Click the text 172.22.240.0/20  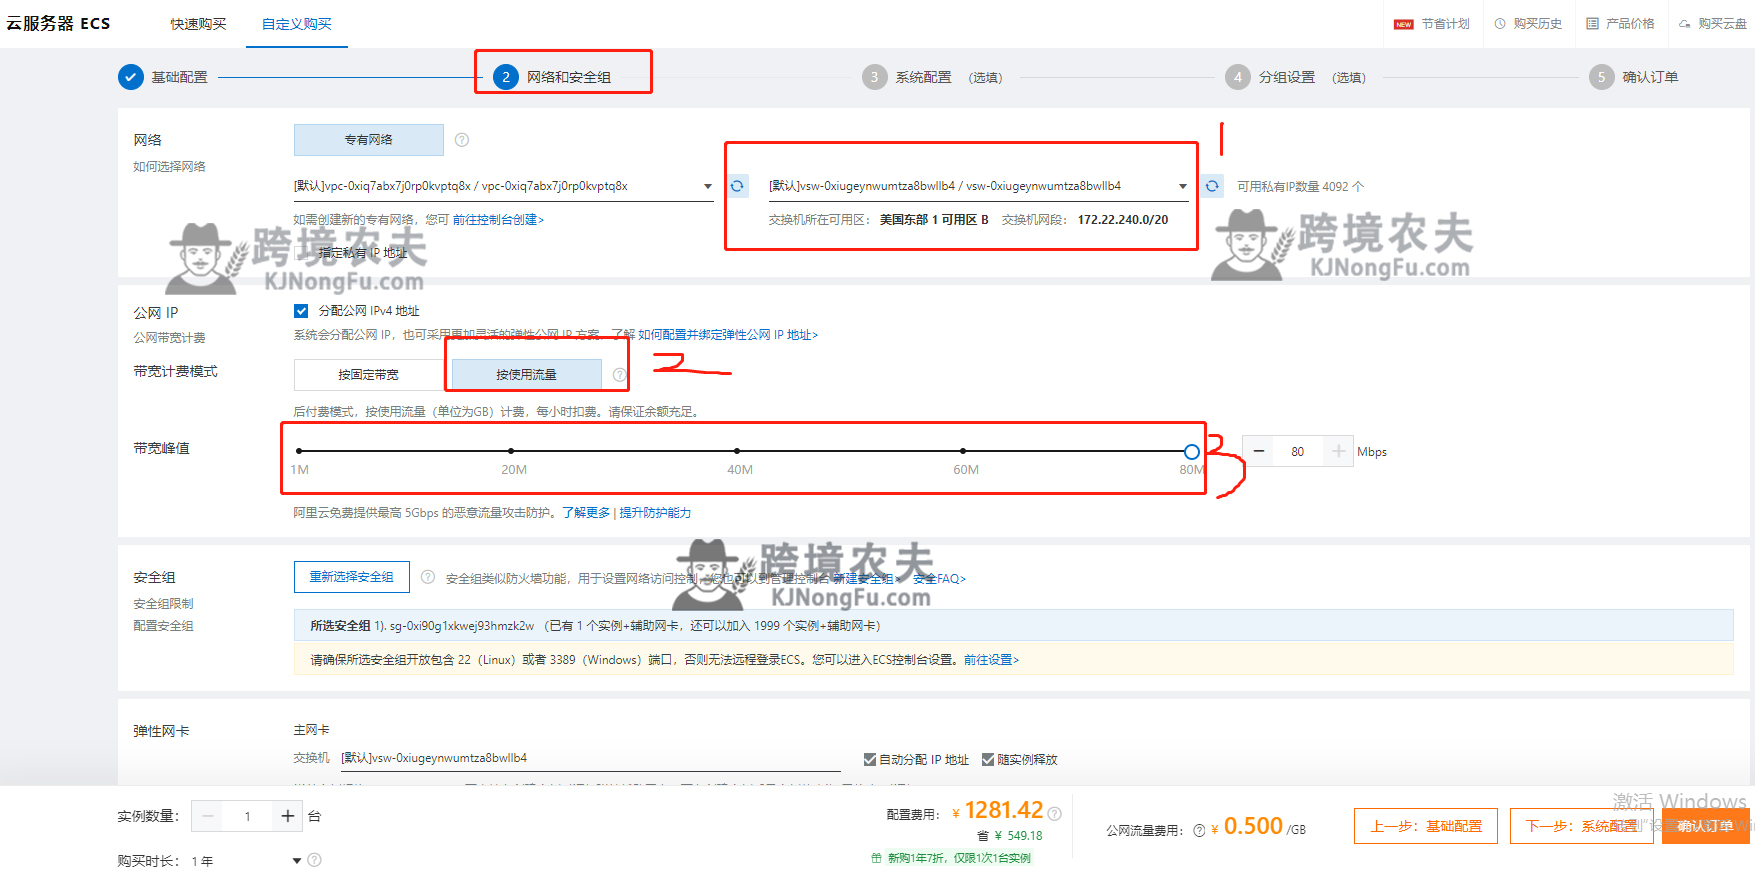(1122, 220)
